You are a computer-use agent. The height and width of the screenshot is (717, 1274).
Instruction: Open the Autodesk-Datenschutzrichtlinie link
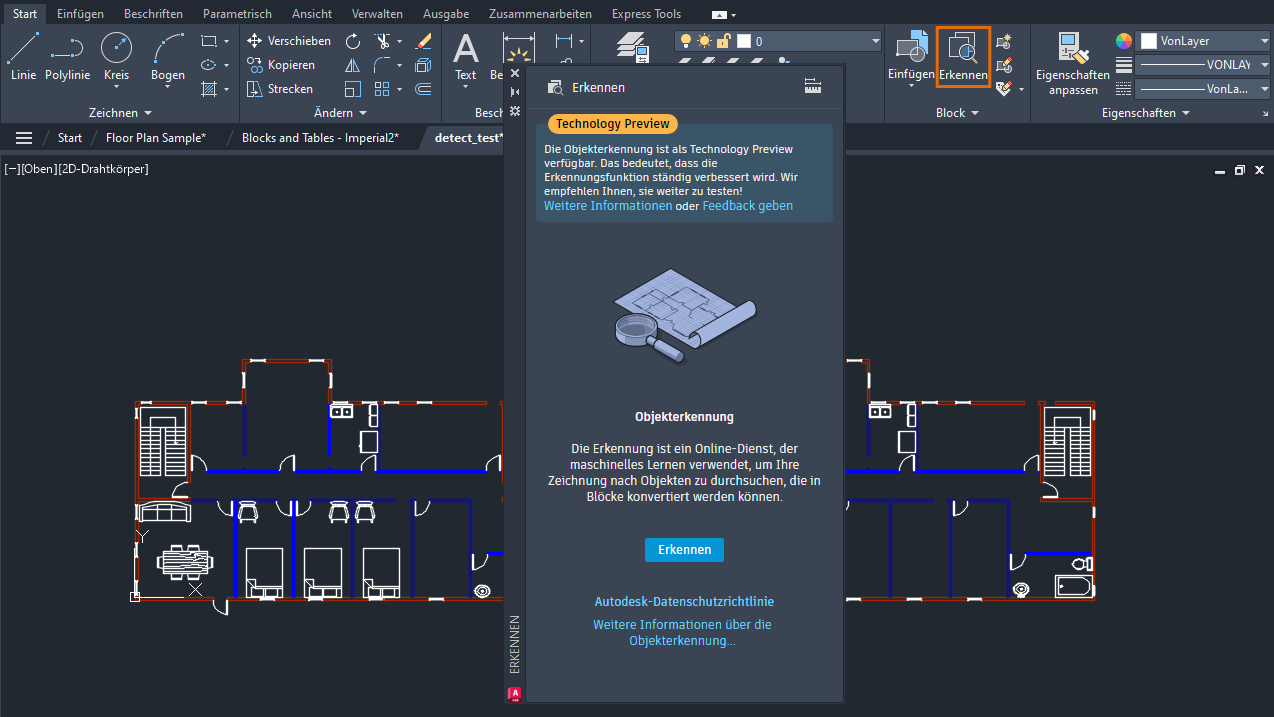click(684, 602)
